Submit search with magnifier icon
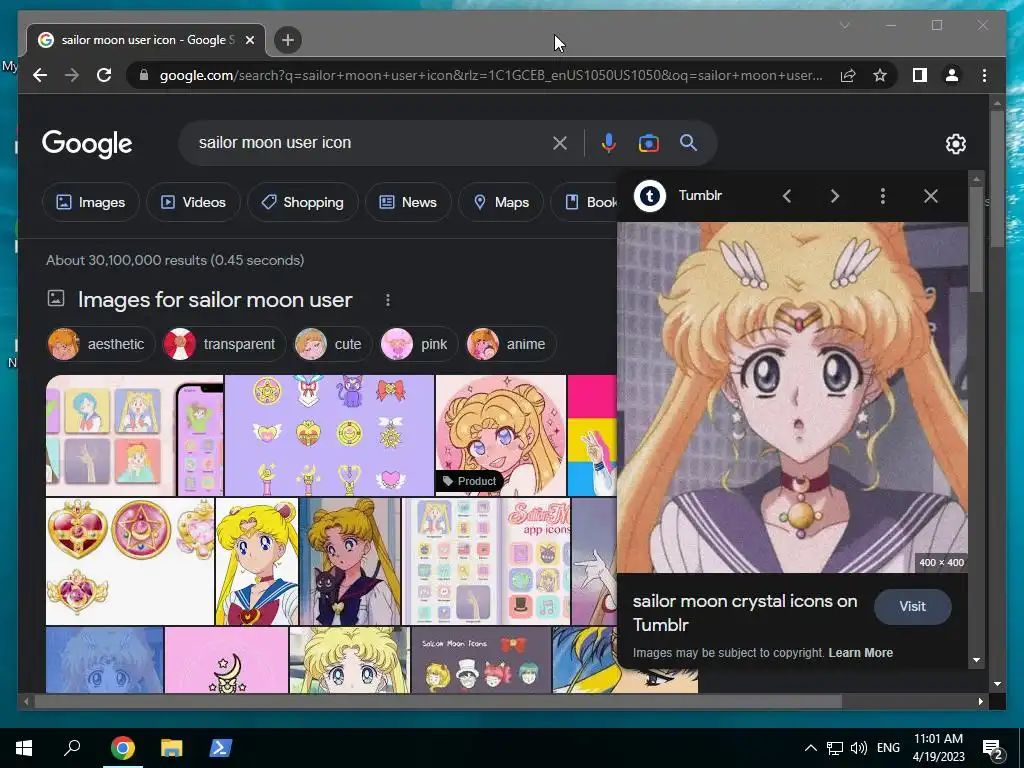The width and height of the screenshot is (1024, 768). (x=688, y=142)
